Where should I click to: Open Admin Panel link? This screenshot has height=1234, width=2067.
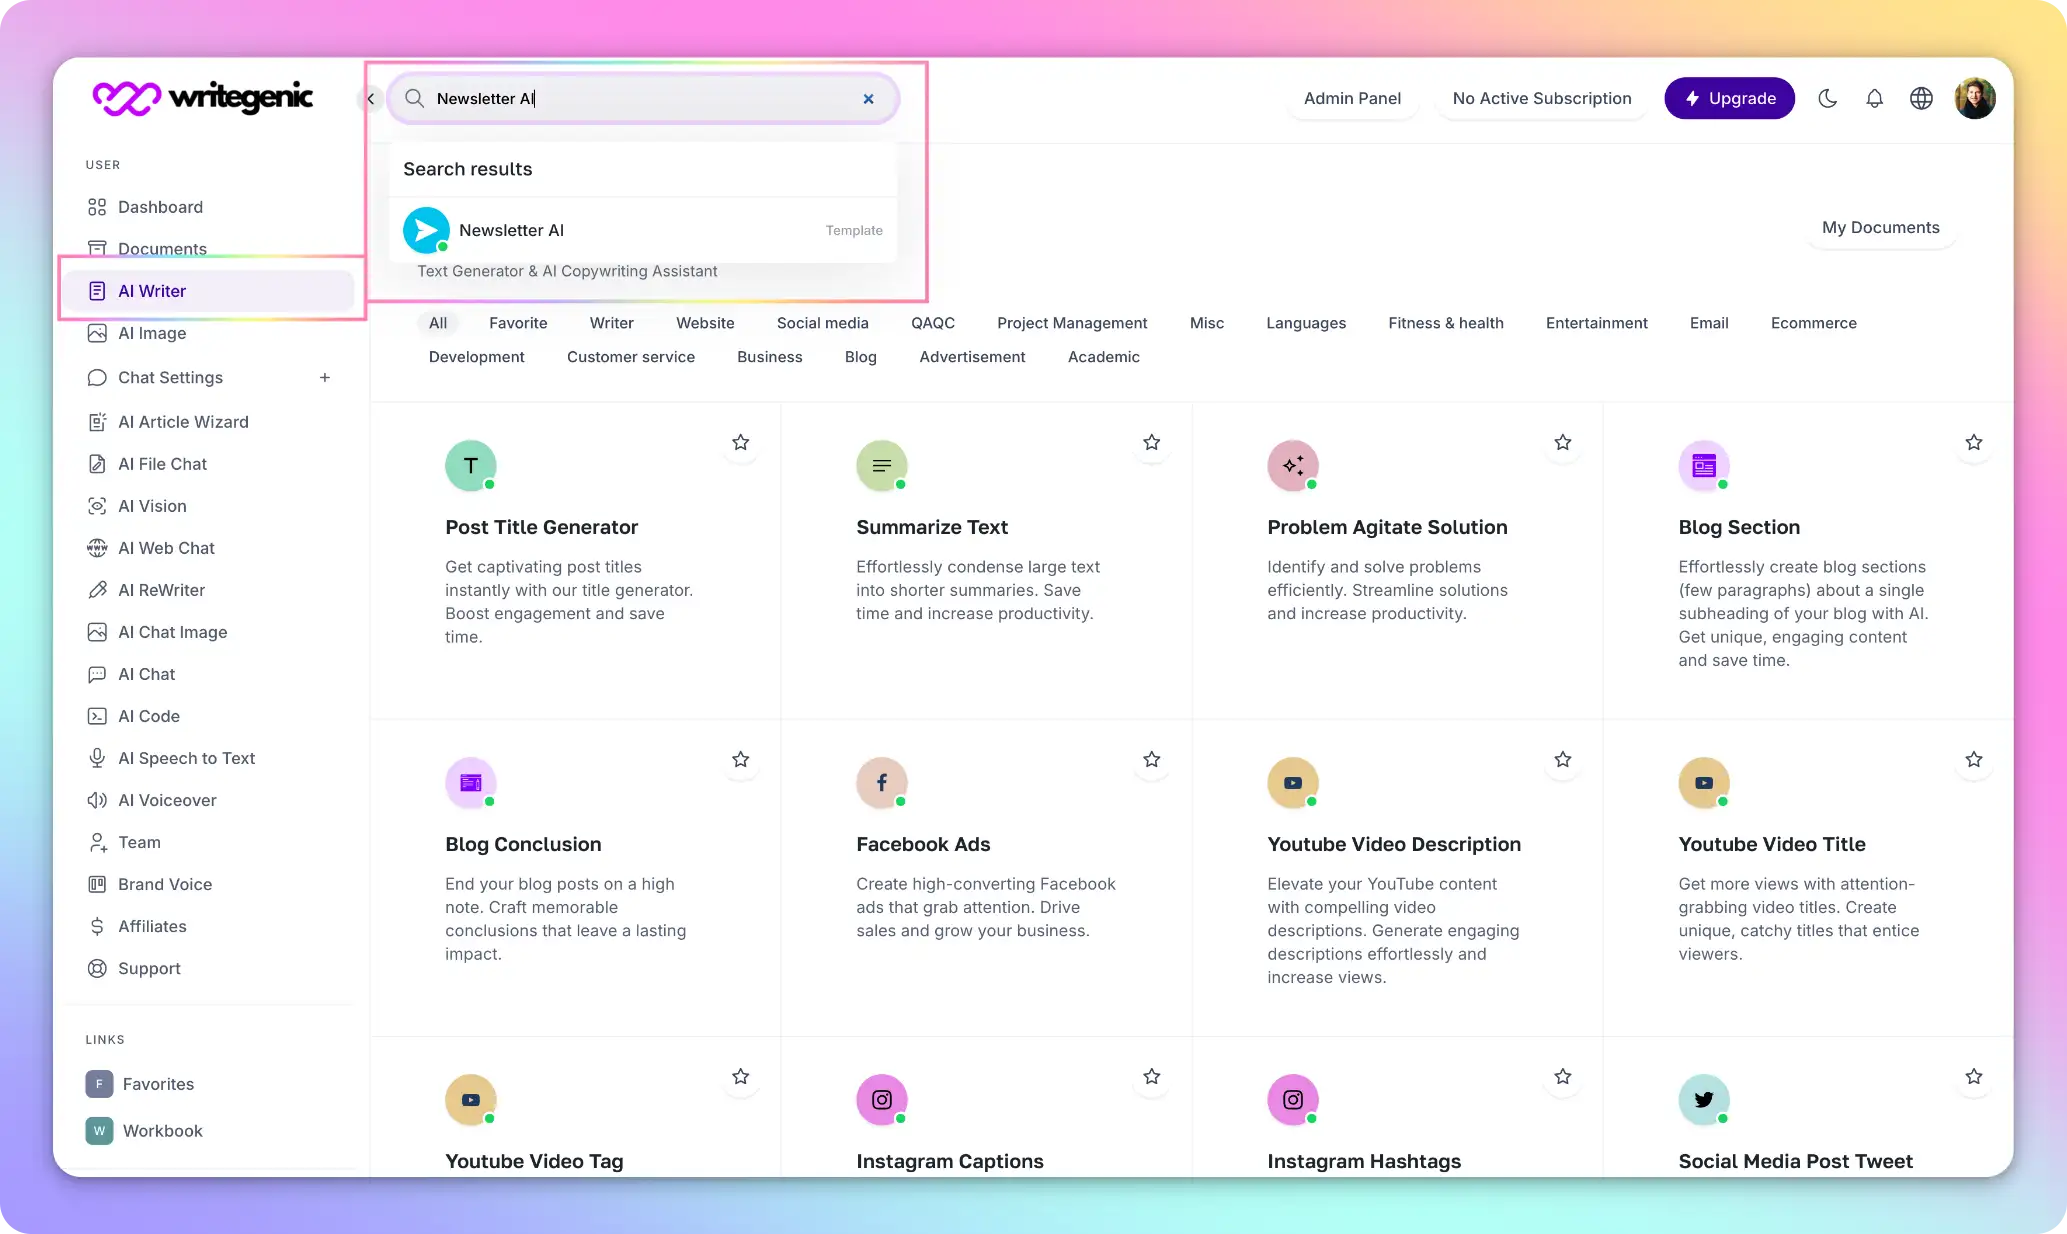(1352, 98)
